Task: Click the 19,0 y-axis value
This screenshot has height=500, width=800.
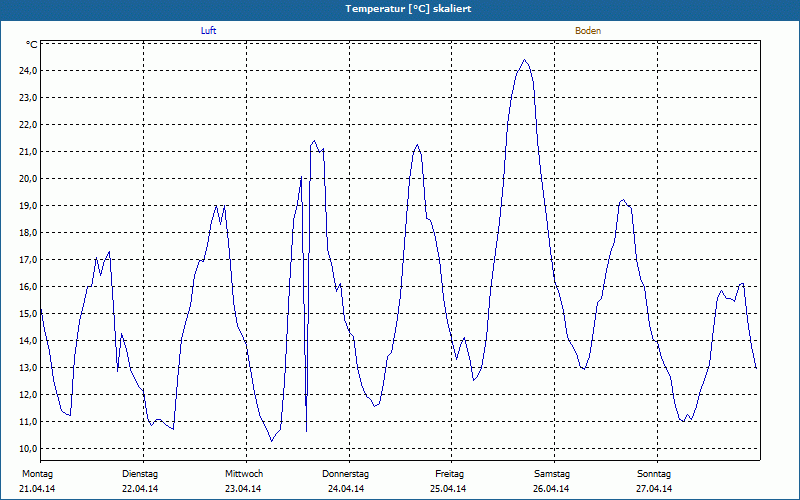Action: click(28, 206)
